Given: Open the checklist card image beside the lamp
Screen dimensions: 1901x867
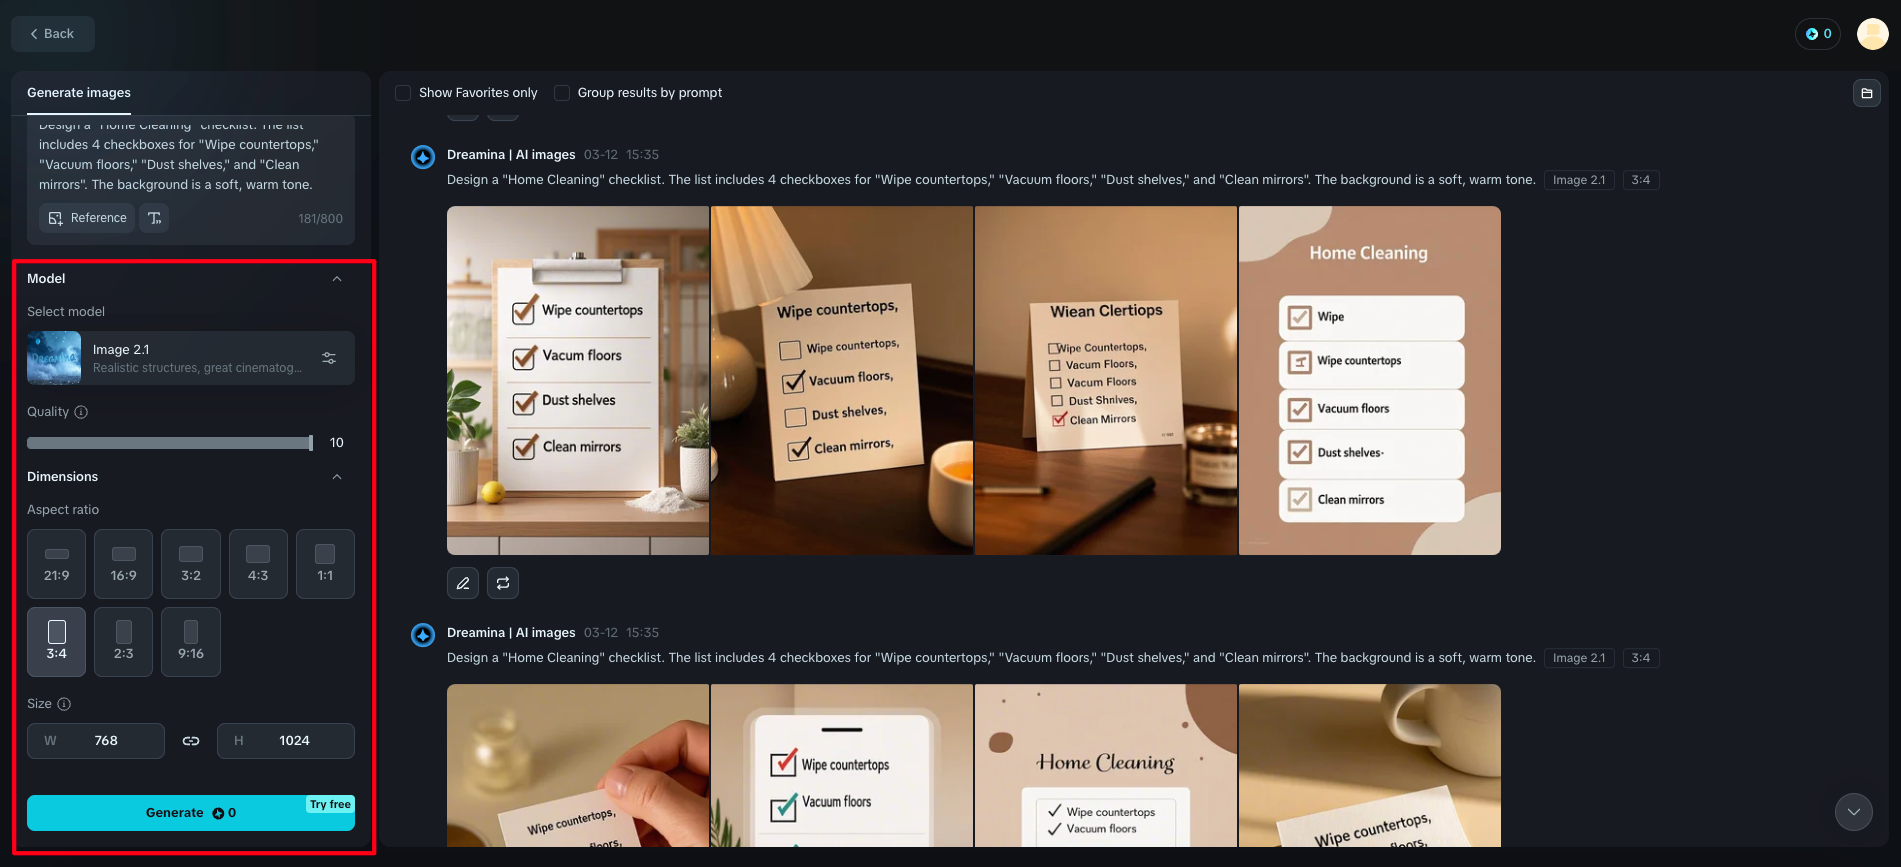Looking at the screenshot, I should 842,380.
